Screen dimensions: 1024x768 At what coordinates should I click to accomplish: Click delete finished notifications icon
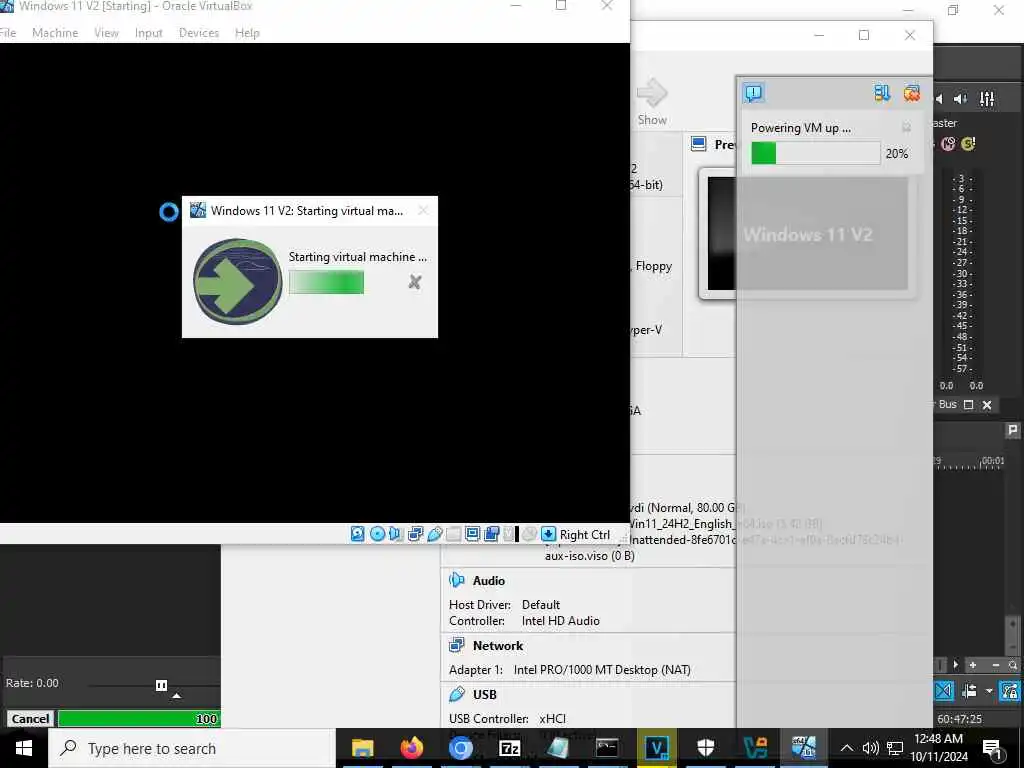tap(912, 93)
